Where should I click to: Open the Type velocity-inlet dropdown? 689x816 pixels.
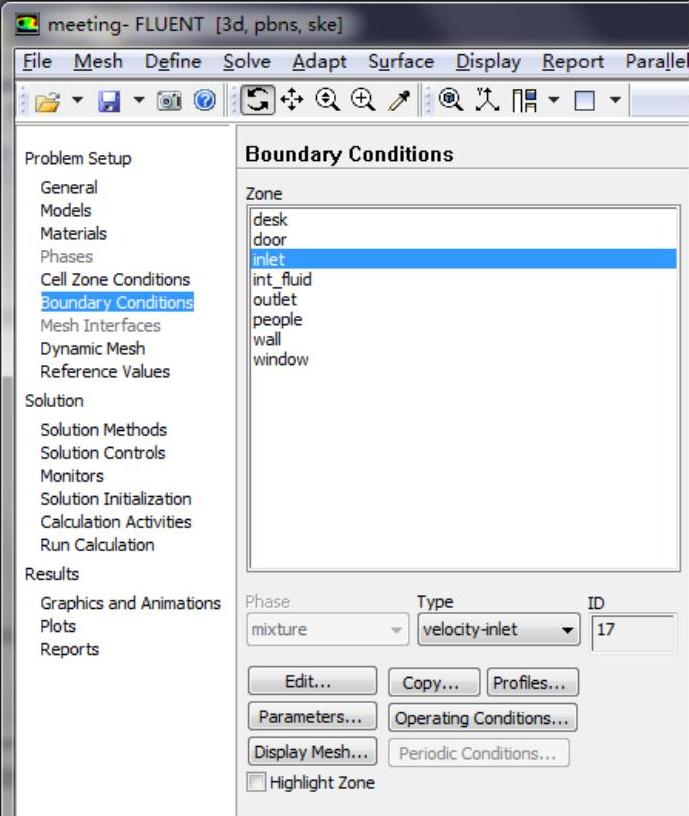499,631
